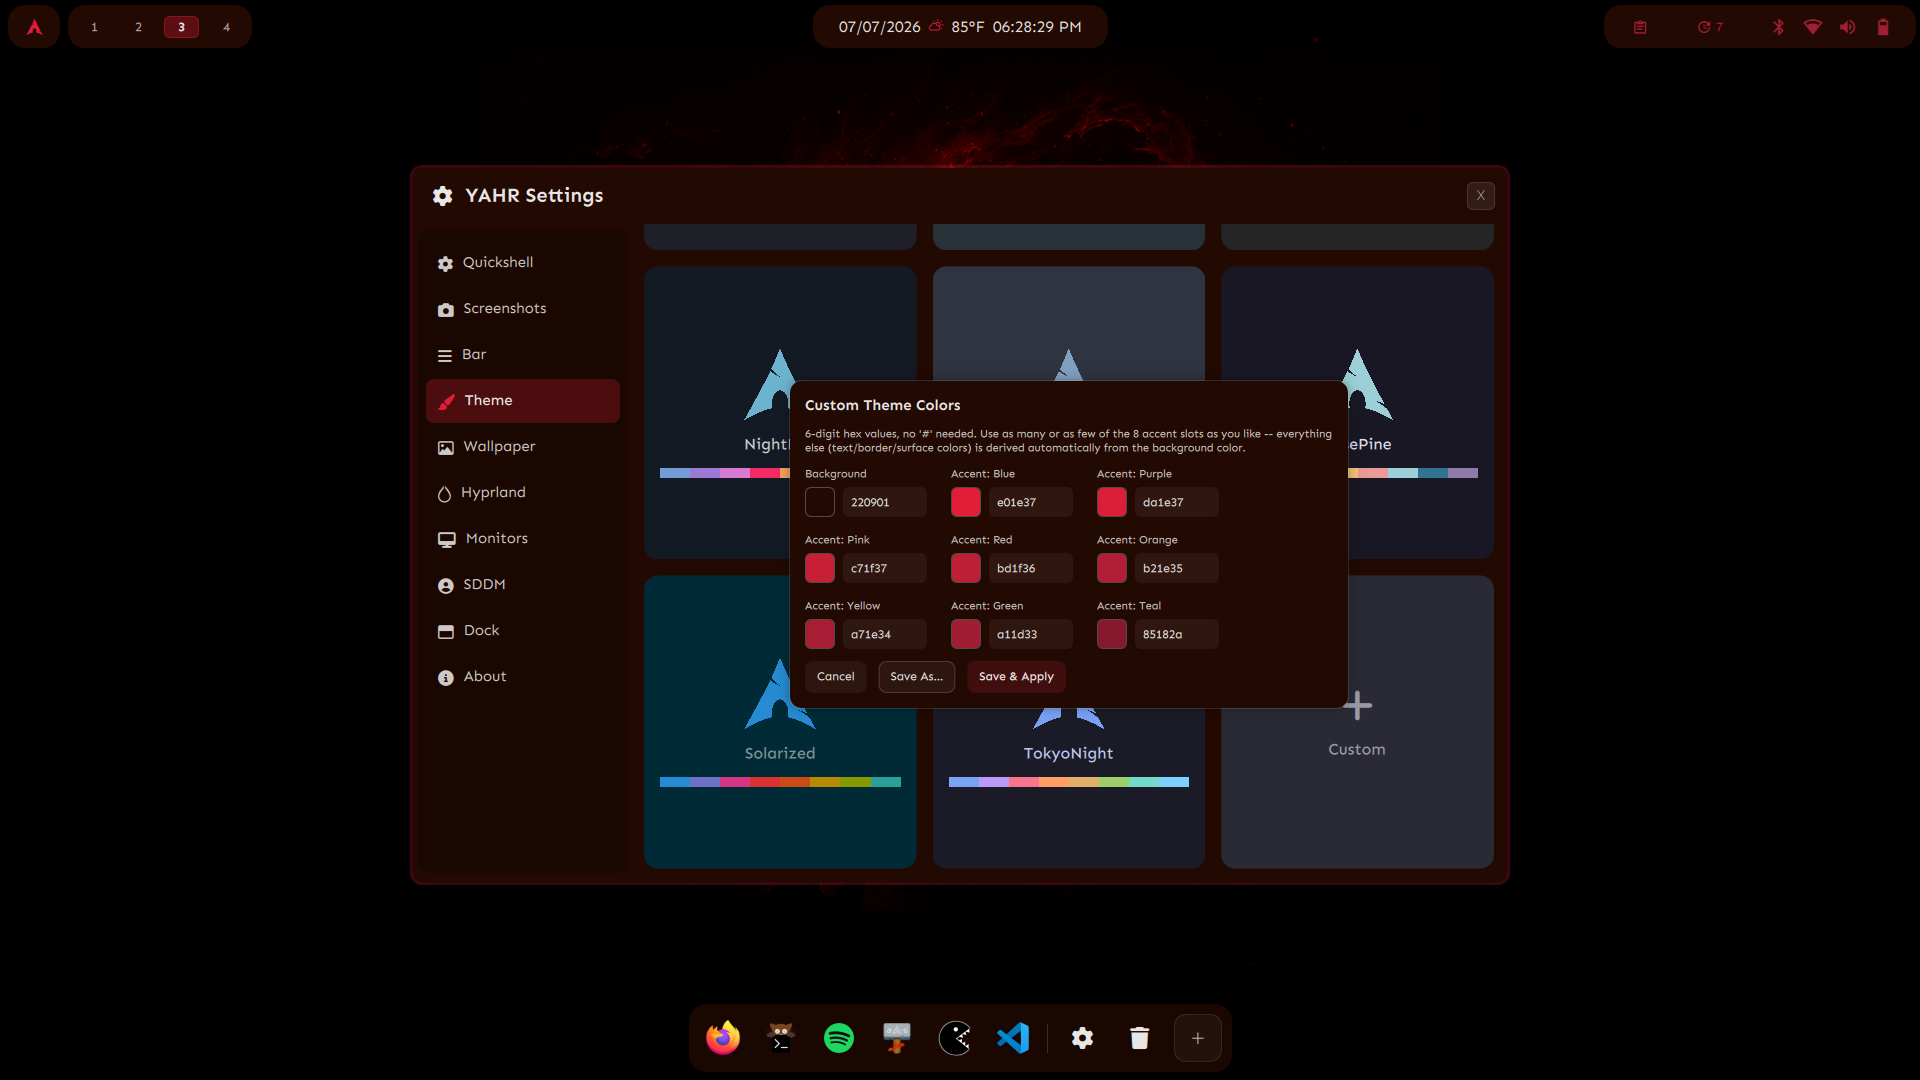This screenshot has height=1080, width=1920.
Task: Go to the Quickshell settings section
Action: (523, 263)
